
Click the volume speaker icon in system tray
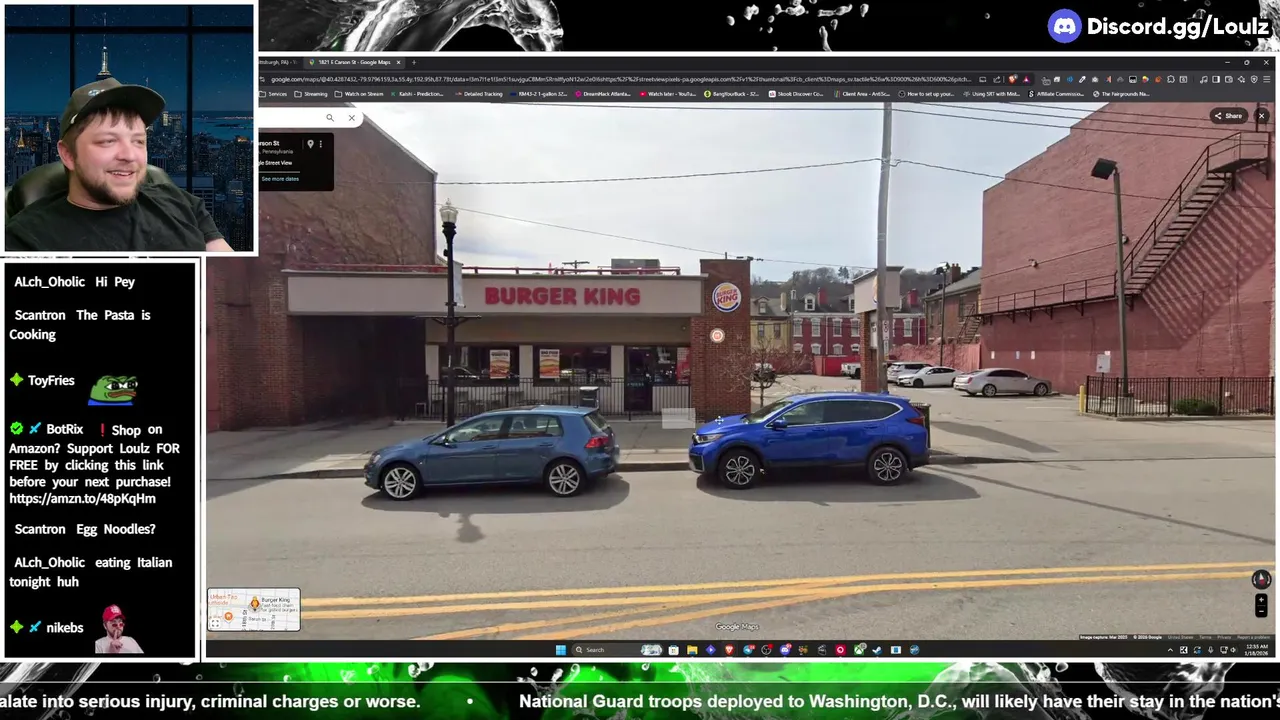coord(1233,650)
